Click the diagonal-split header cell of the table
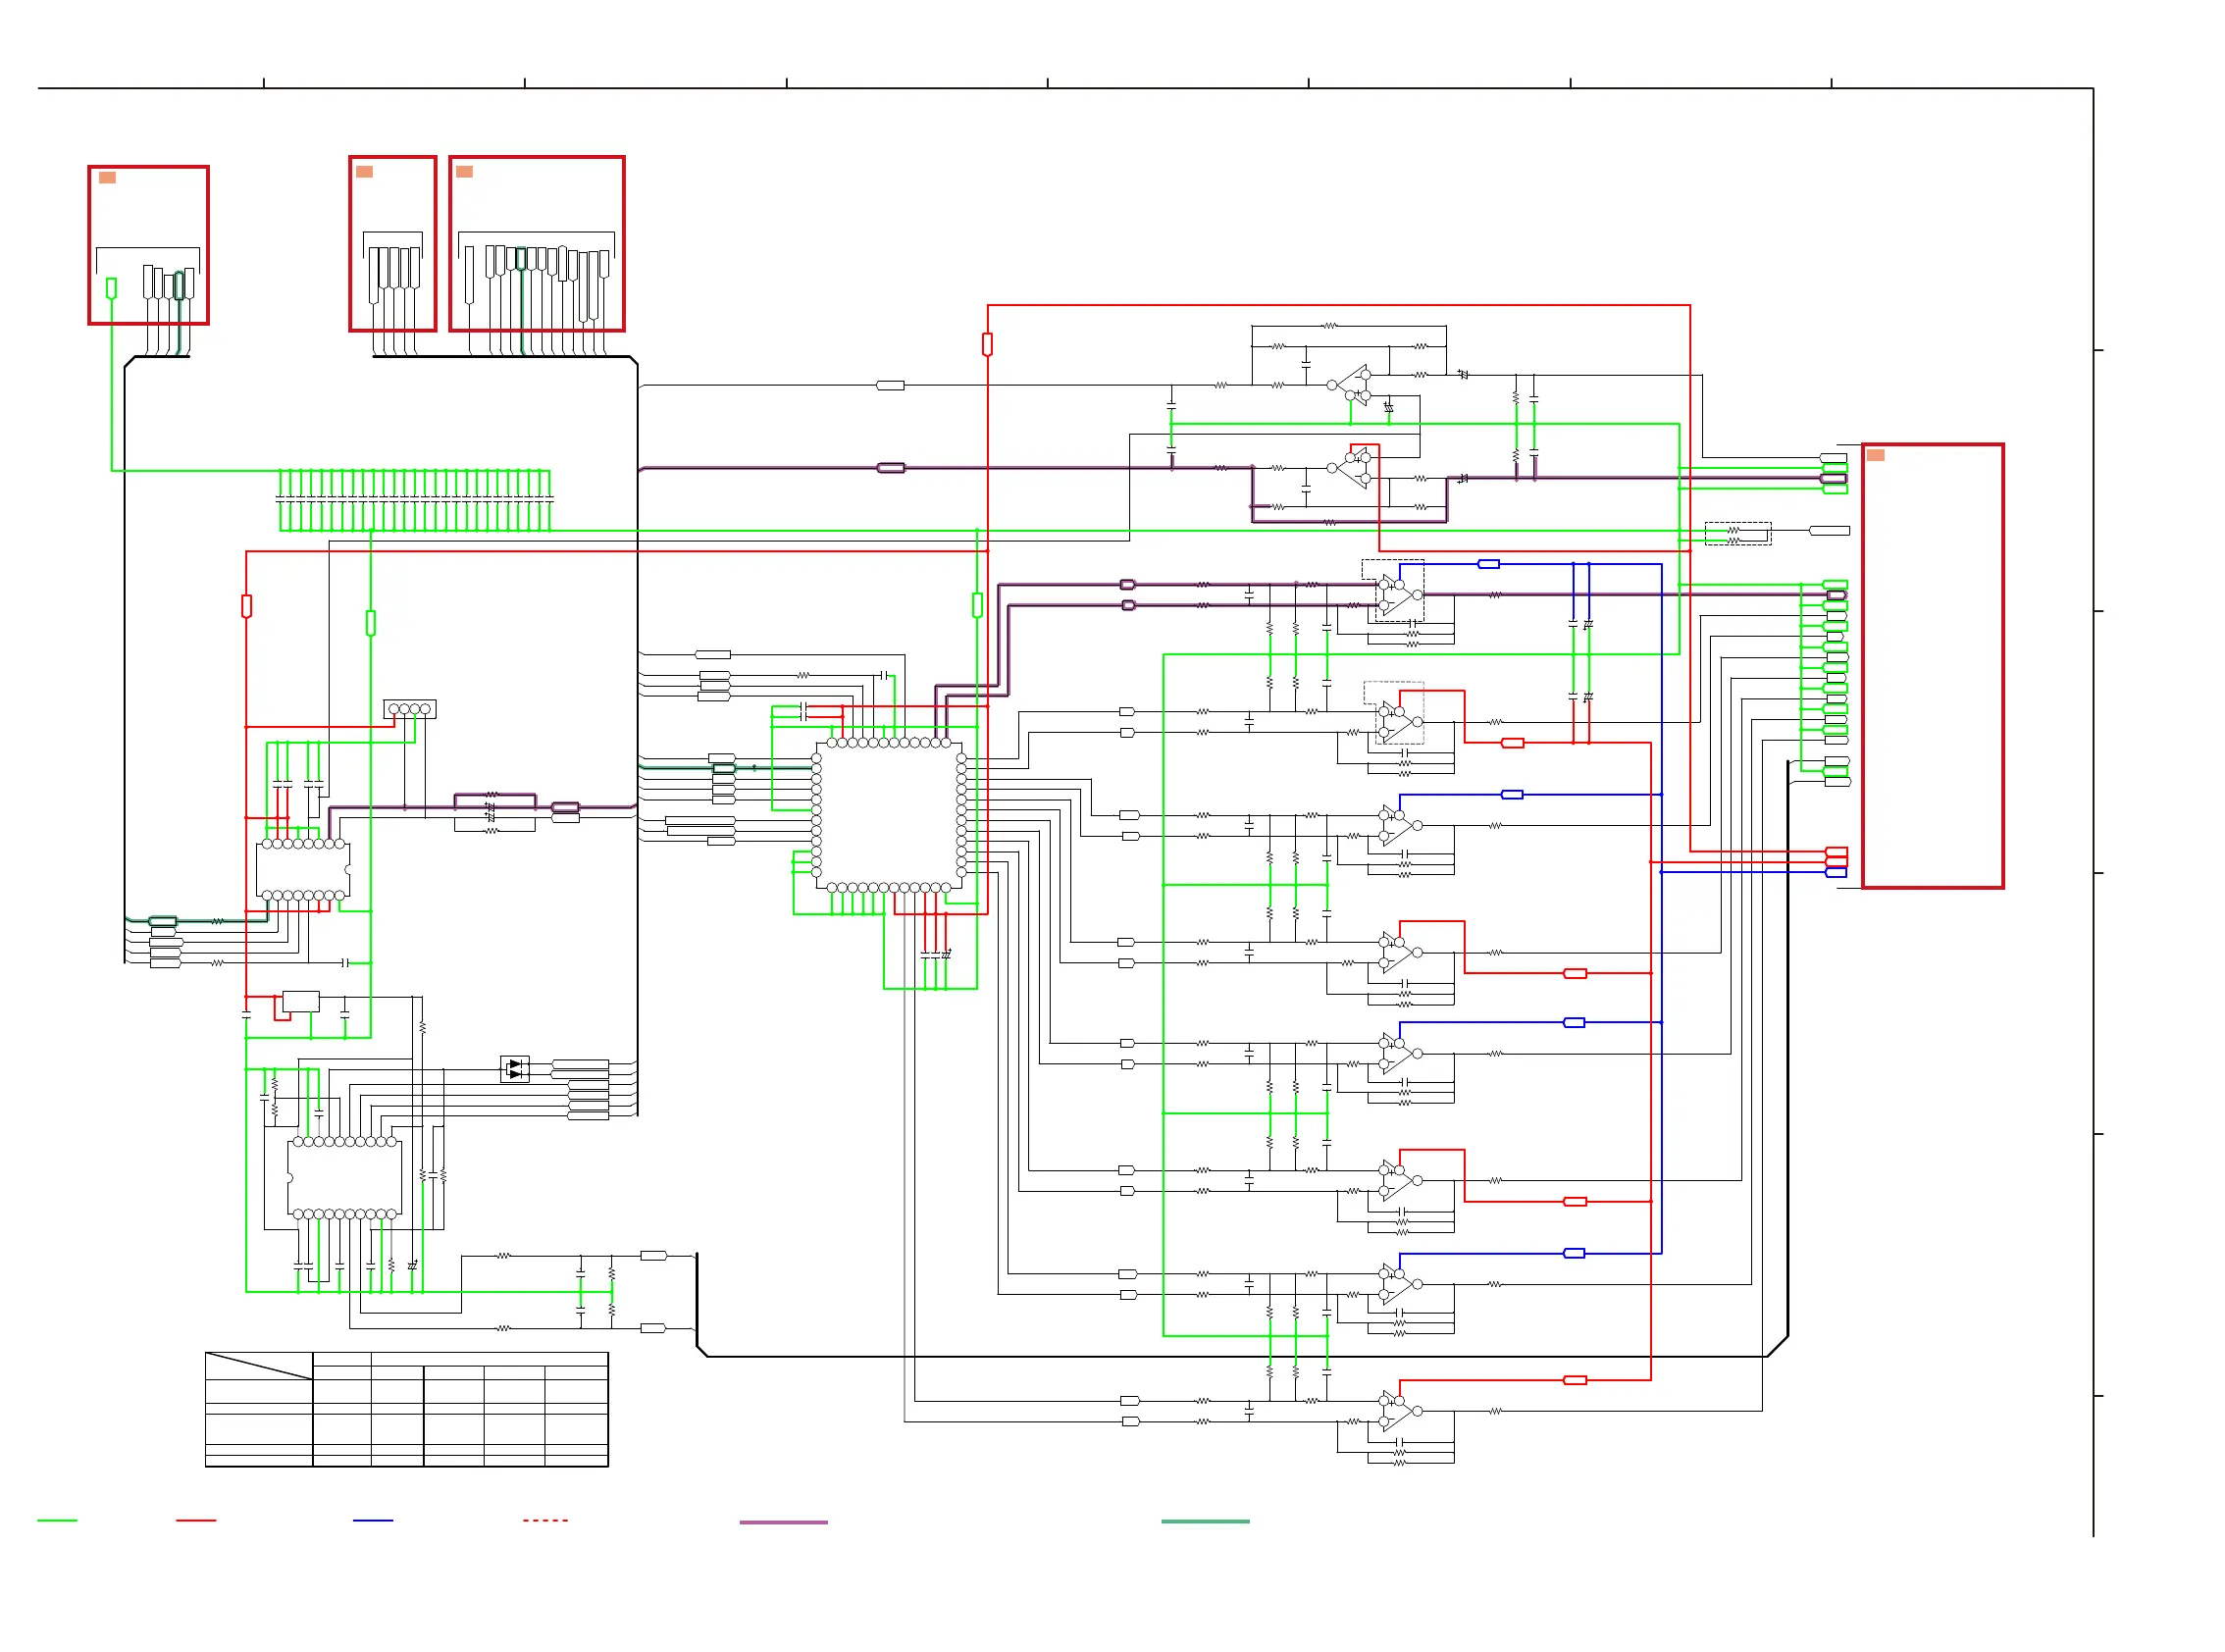2225x1652 pixels. click(258, 1365)
